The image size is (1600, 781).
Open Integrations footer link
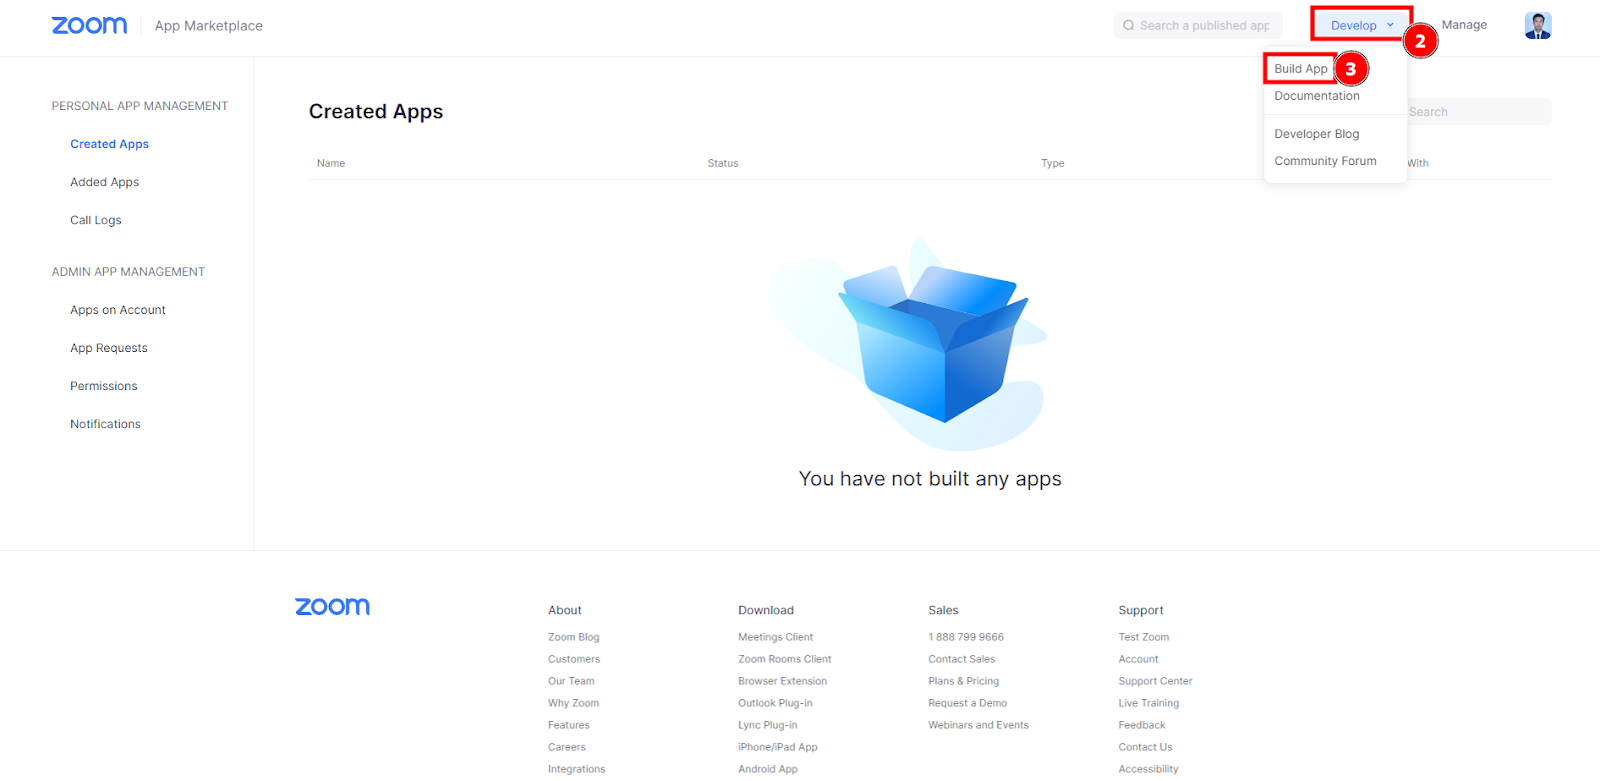(576, 769)
